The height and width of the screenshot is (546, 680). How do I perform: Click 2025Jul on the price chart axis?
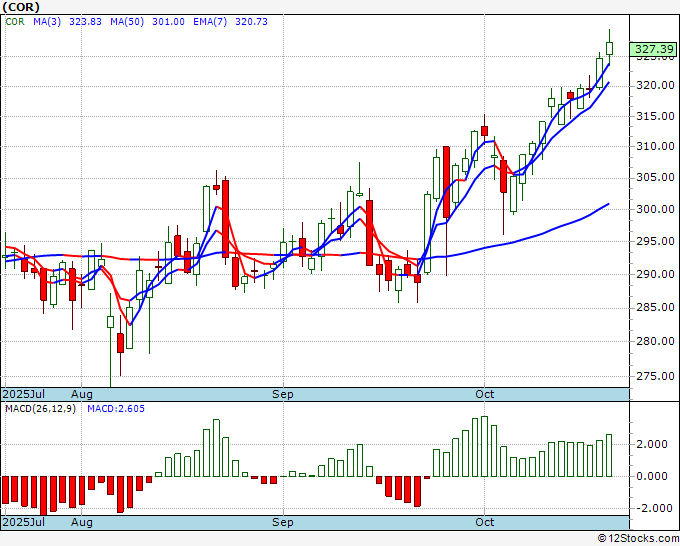click(24, 394)
